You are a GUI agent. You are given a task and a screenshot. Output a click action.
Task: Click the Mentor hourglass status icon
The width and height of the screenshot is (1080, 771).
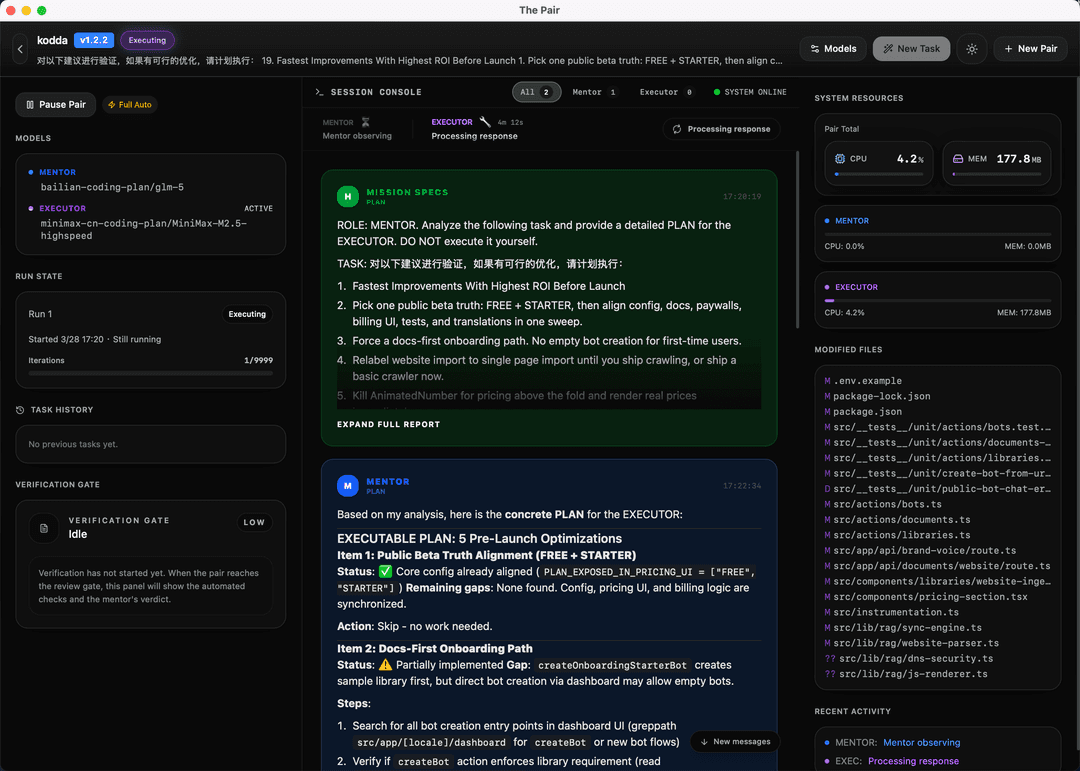click(x=366, y=122)
